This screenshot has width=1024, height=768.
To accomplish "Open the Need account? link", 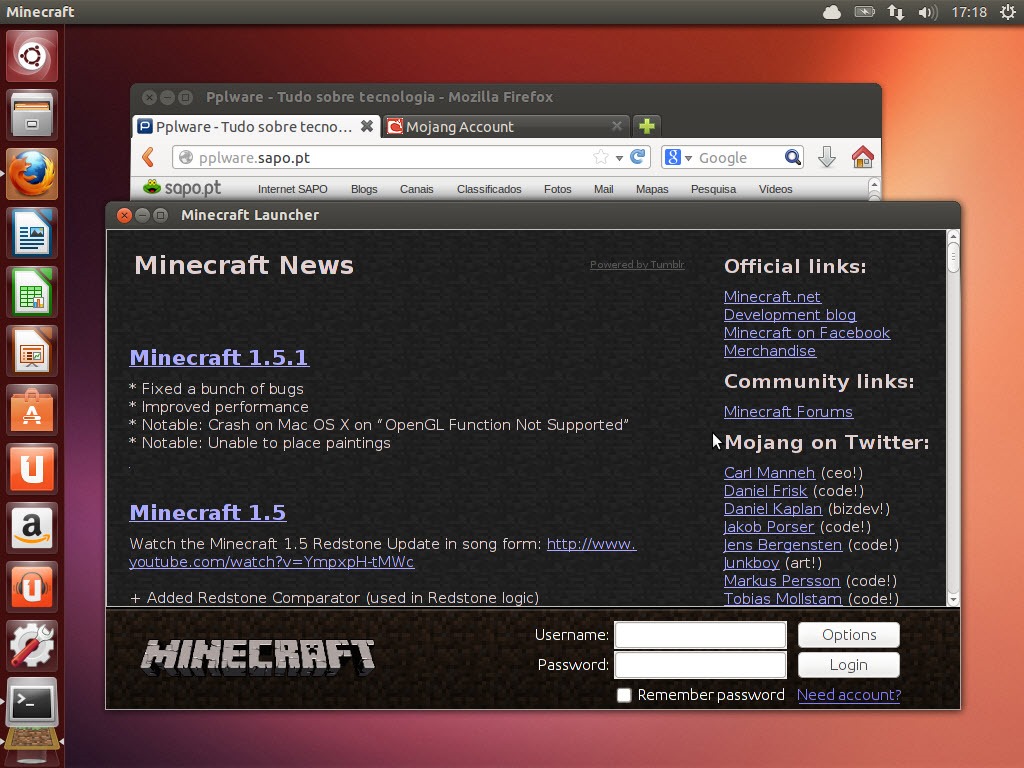I will (848, 695).
